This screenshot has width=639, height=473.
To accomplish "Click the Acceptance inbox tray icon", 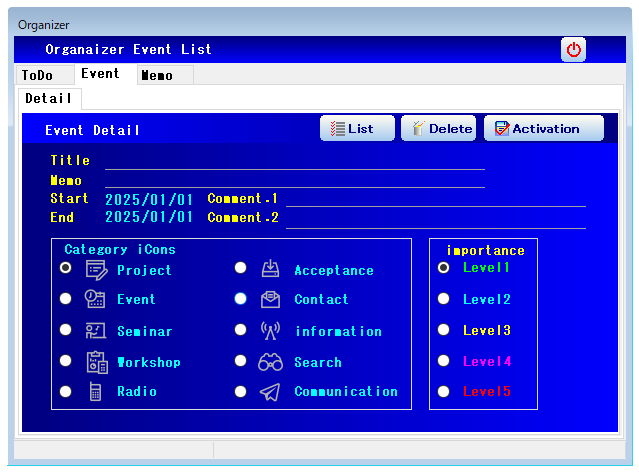I will pyautogui.click(x=270, y=268).
